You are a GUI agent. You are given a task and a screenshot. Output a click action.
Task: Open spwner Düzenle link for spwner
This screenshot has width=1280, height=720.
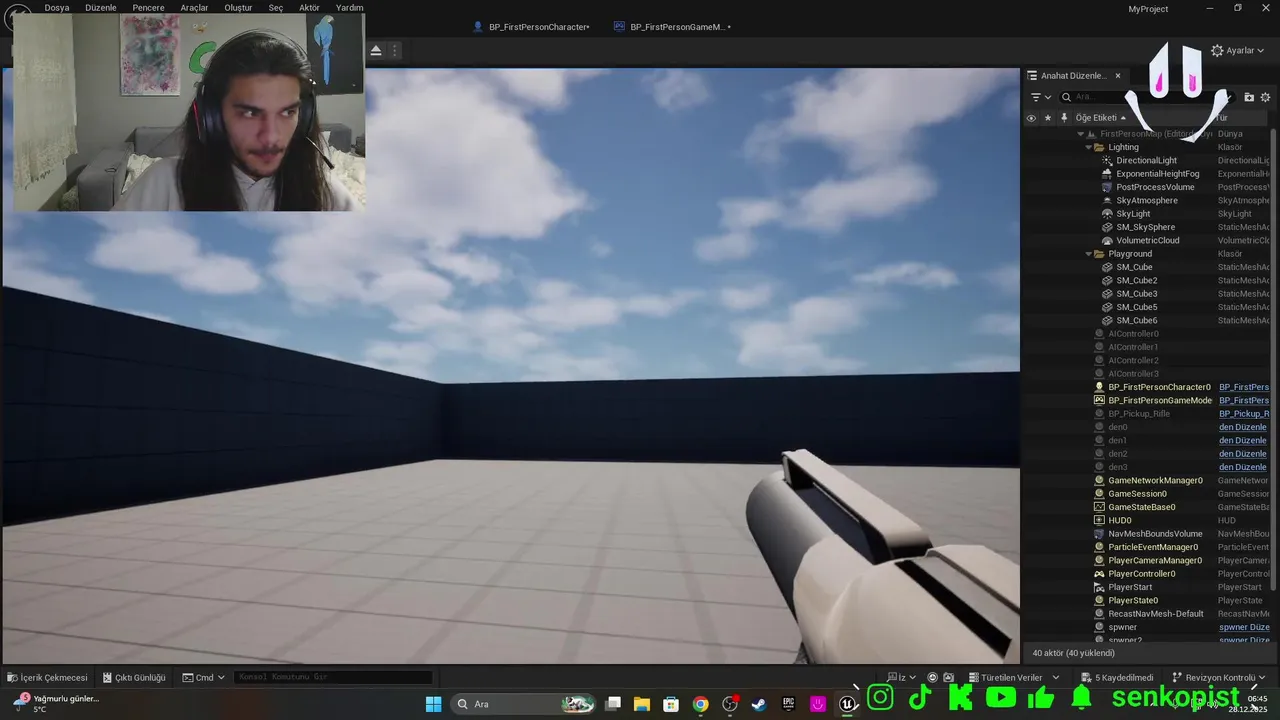1244,627
